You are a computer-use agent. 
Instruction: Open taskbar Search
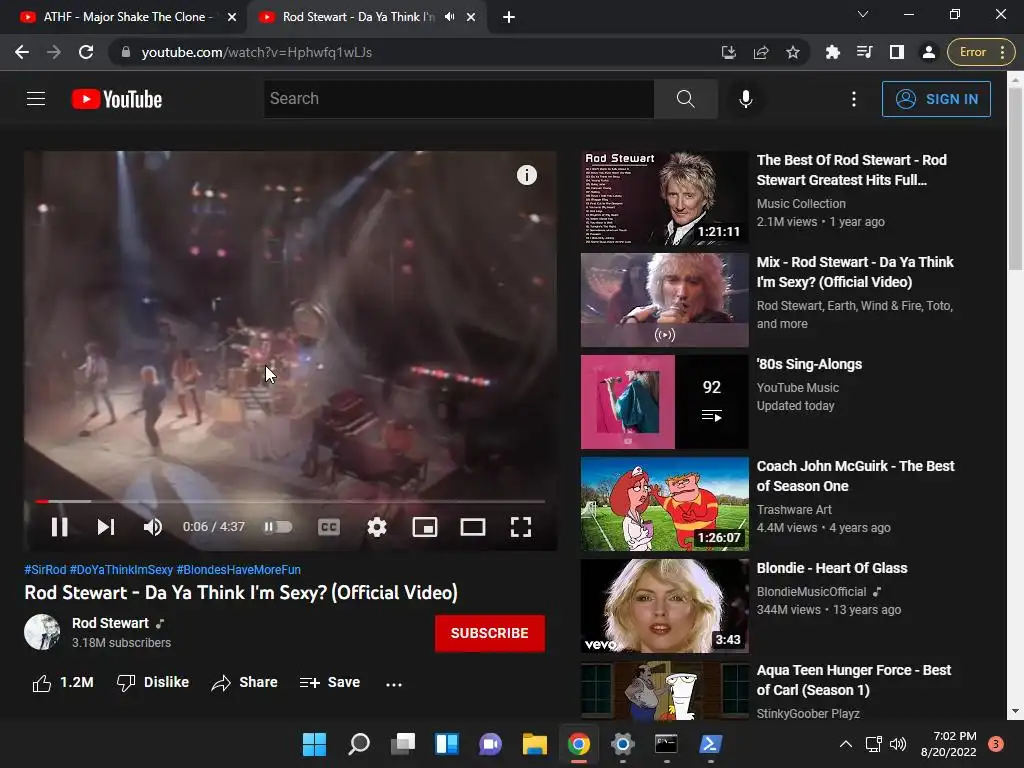coord(359,744)
